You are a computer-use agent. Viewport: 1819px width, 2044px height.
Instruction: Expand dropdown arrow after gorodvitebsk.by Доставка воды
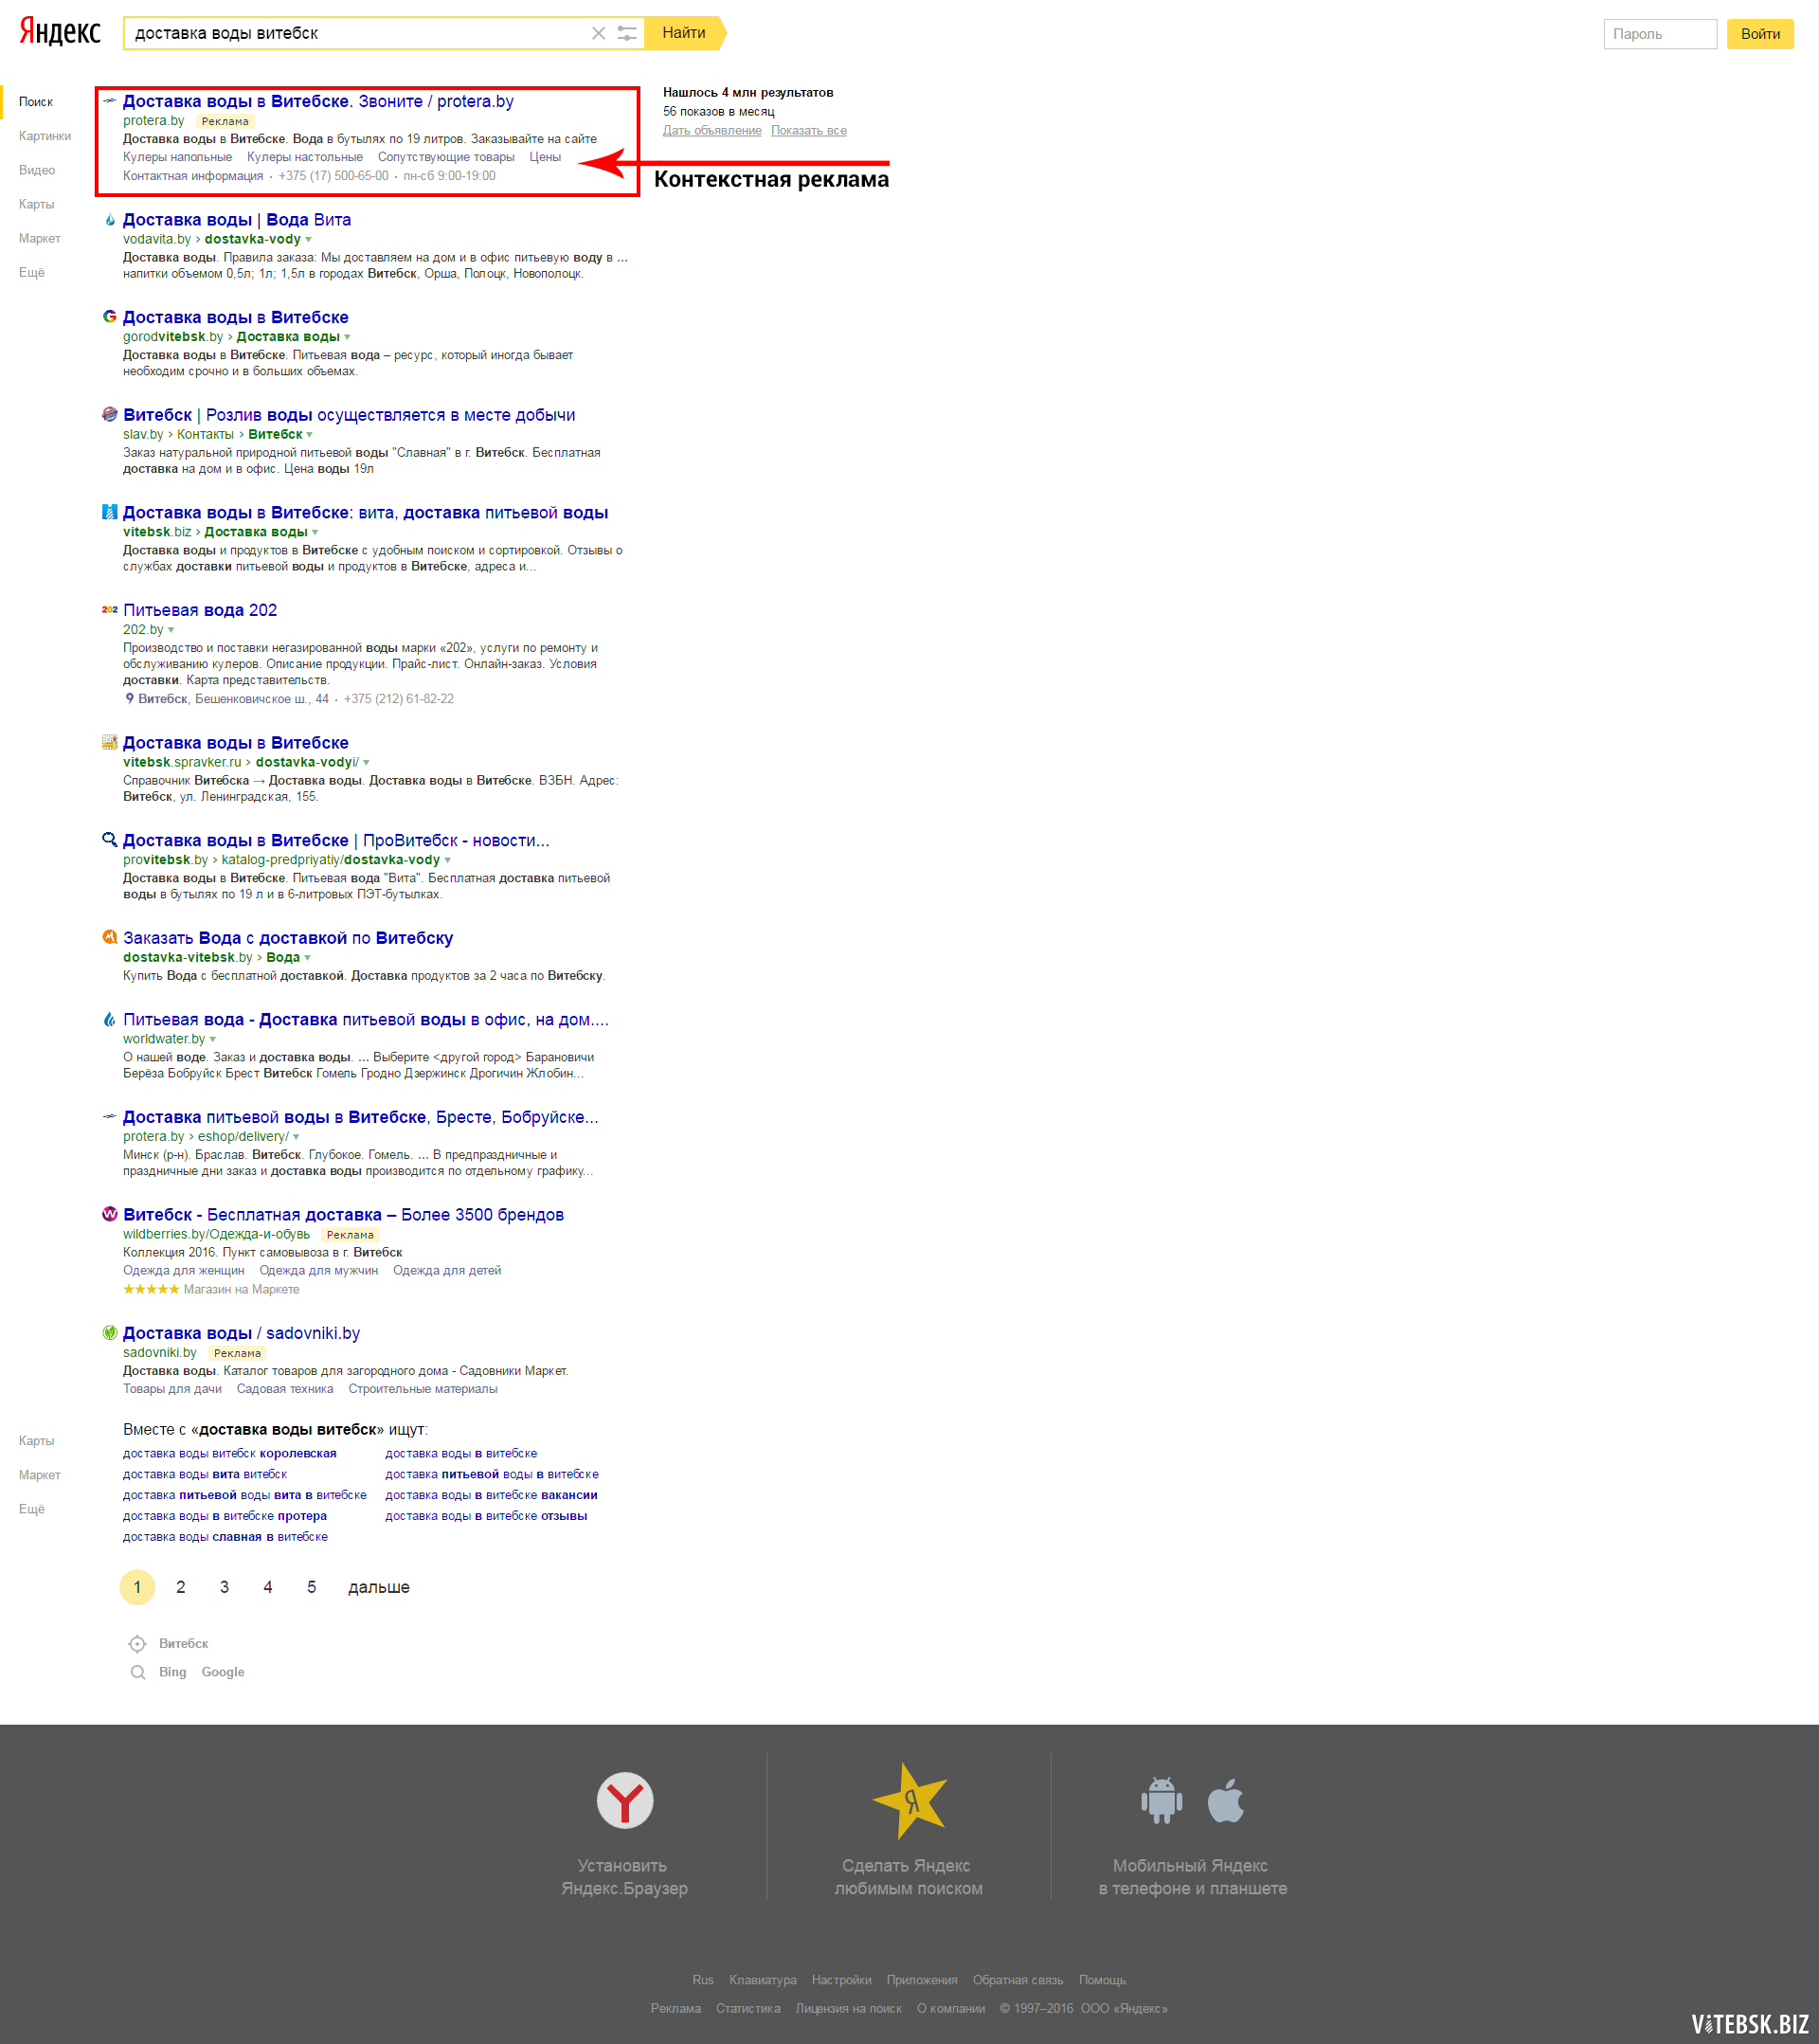(347, 337)
